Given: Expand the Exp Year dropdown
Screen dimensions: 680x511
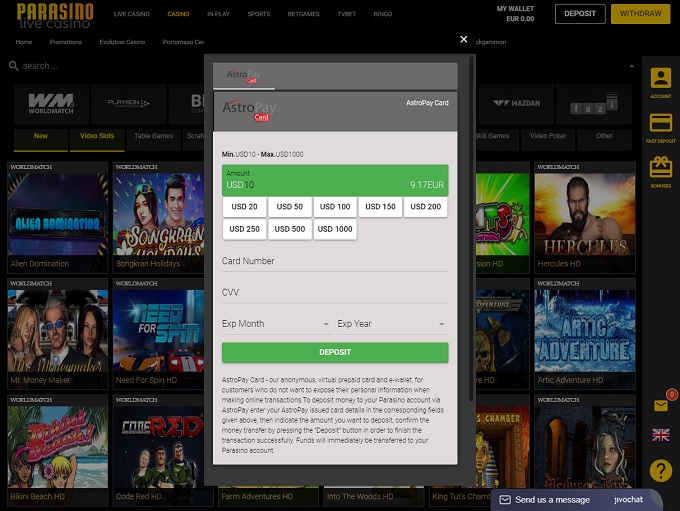Looking at the screenshot, I should point(392,324).
